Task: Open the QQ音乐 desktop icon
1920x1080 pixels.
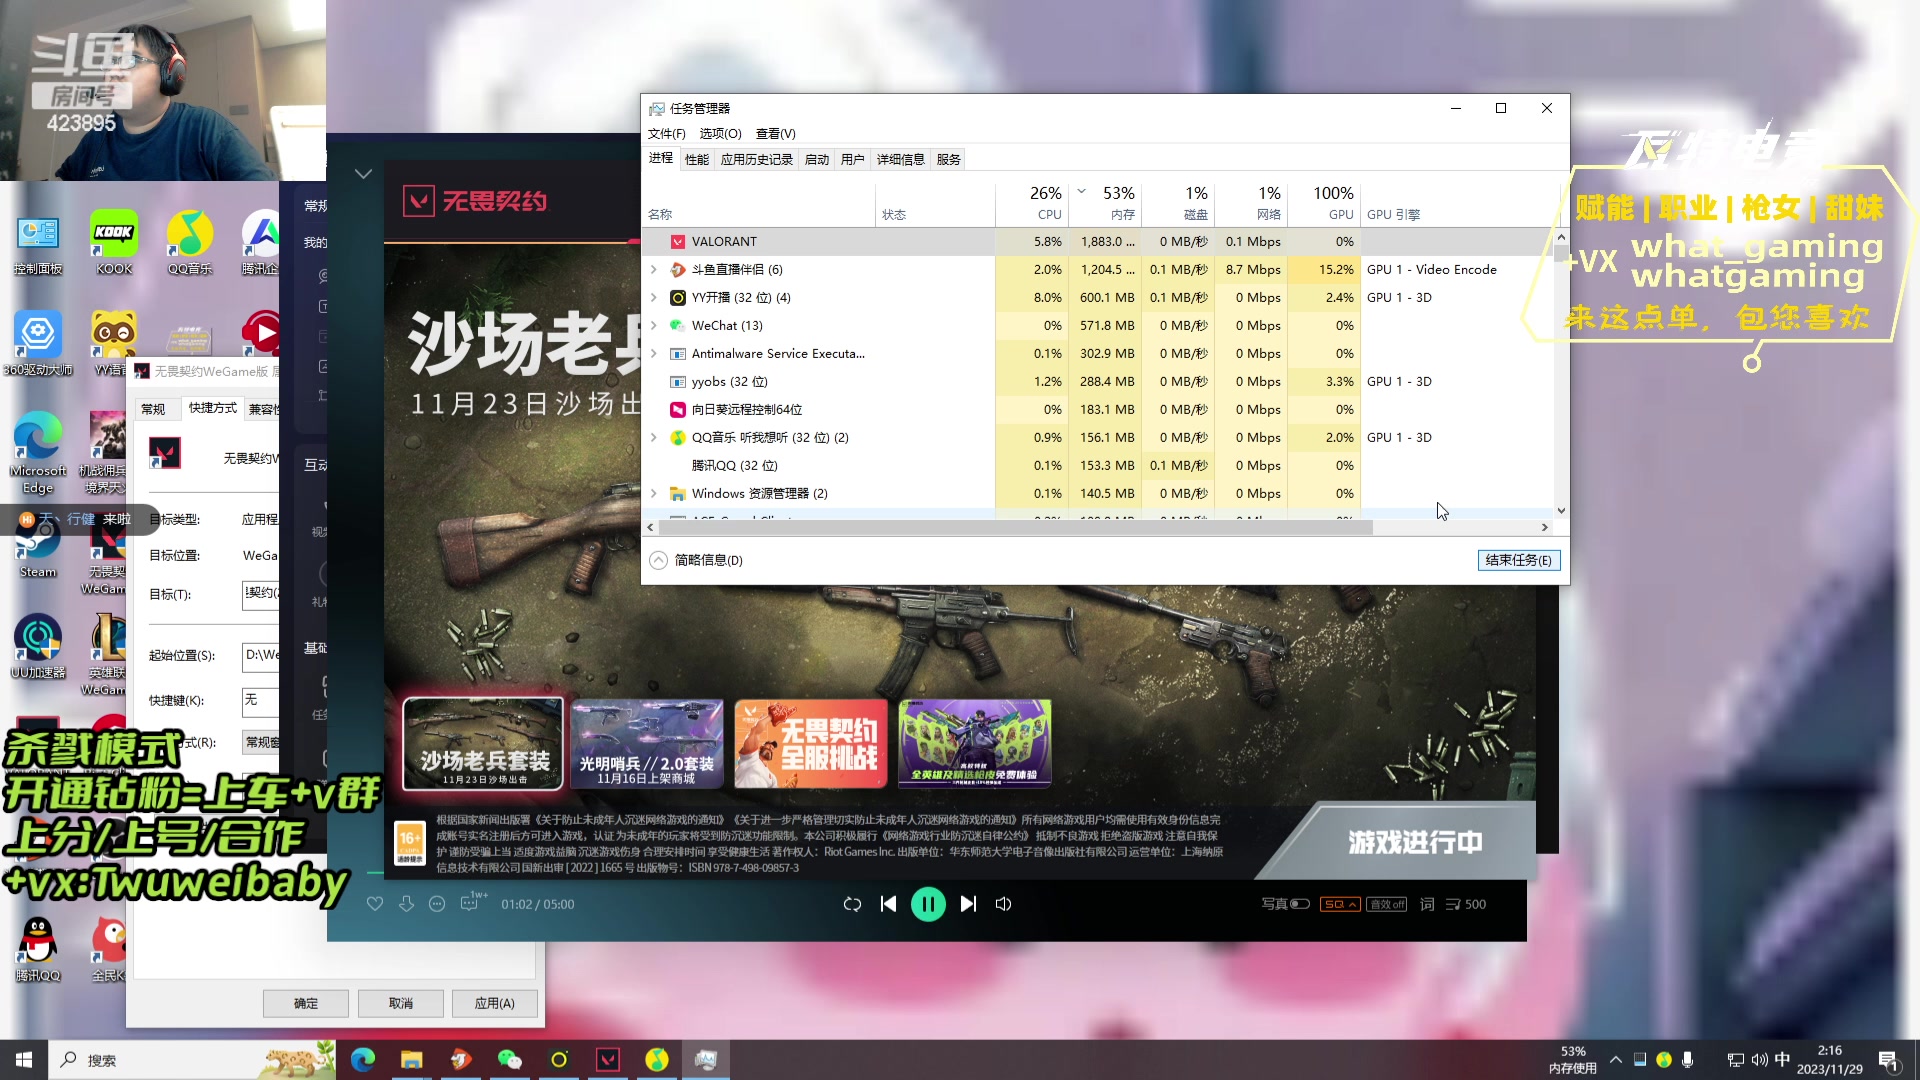Action: (190, 243)
